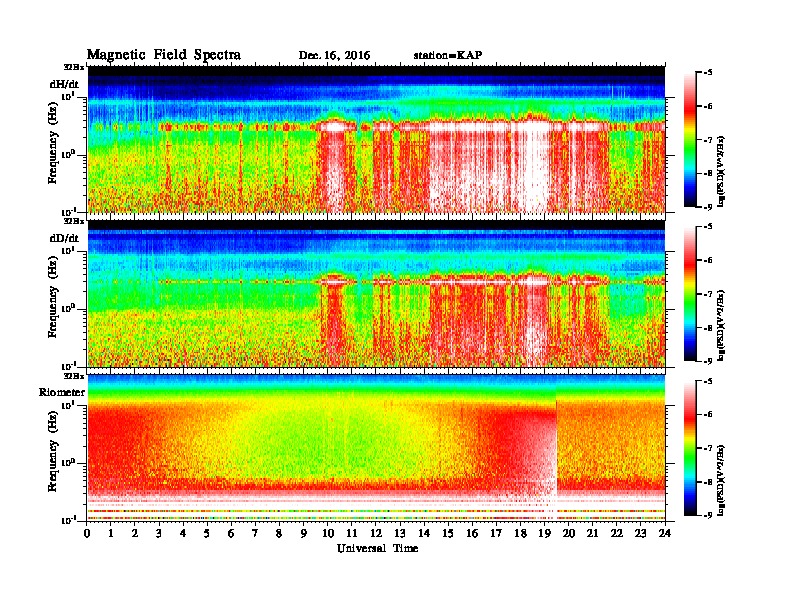Viewport: 792px width, 612px height.
Task: Click hour tick label "18" on time axis
Action: point(520,533)
